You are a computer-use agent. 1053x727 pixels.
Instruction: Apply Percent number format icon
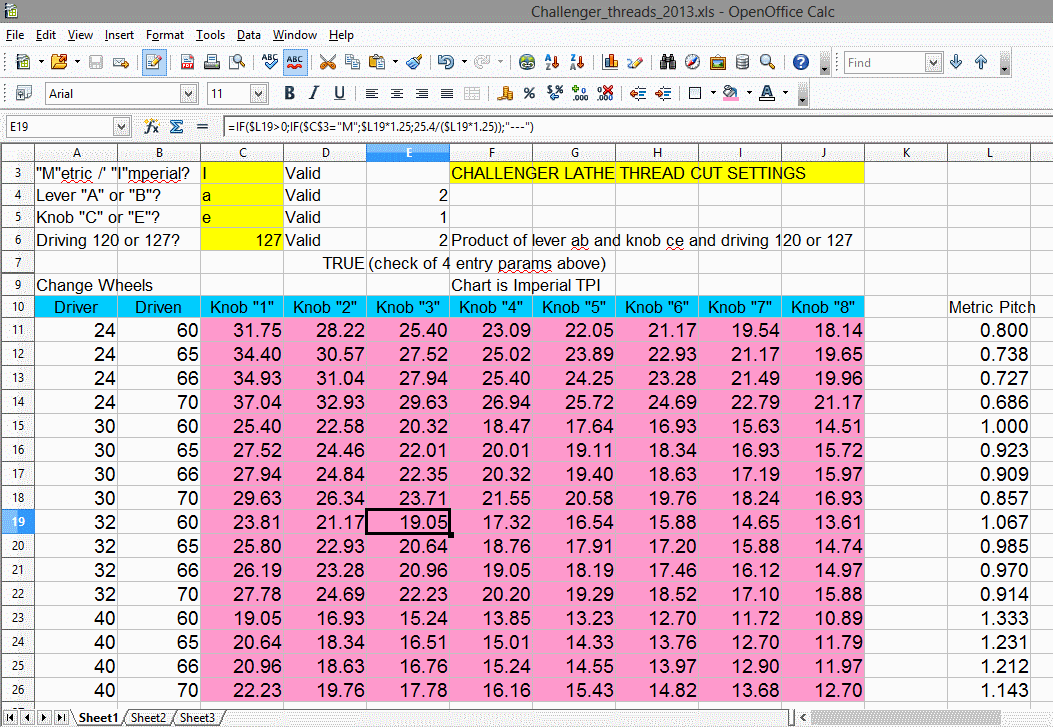[529, 93]
